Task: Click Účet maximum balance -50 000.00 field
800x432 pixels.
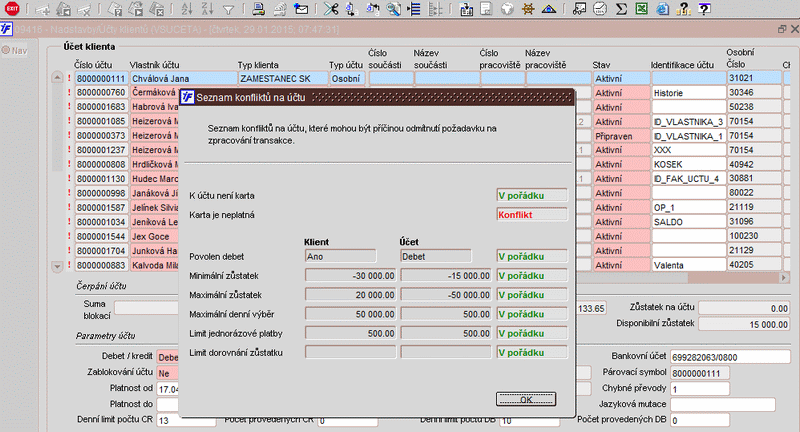Action: pyautogui.click(x=446, y=295)
